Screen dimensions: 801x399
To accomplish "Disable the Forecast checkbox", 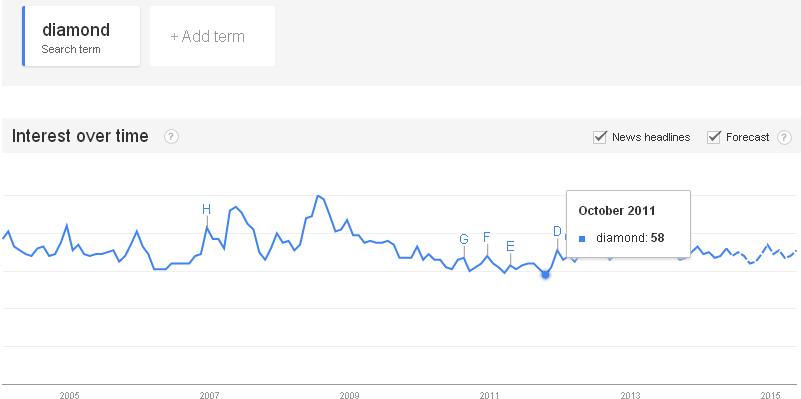I will point(713,137).
